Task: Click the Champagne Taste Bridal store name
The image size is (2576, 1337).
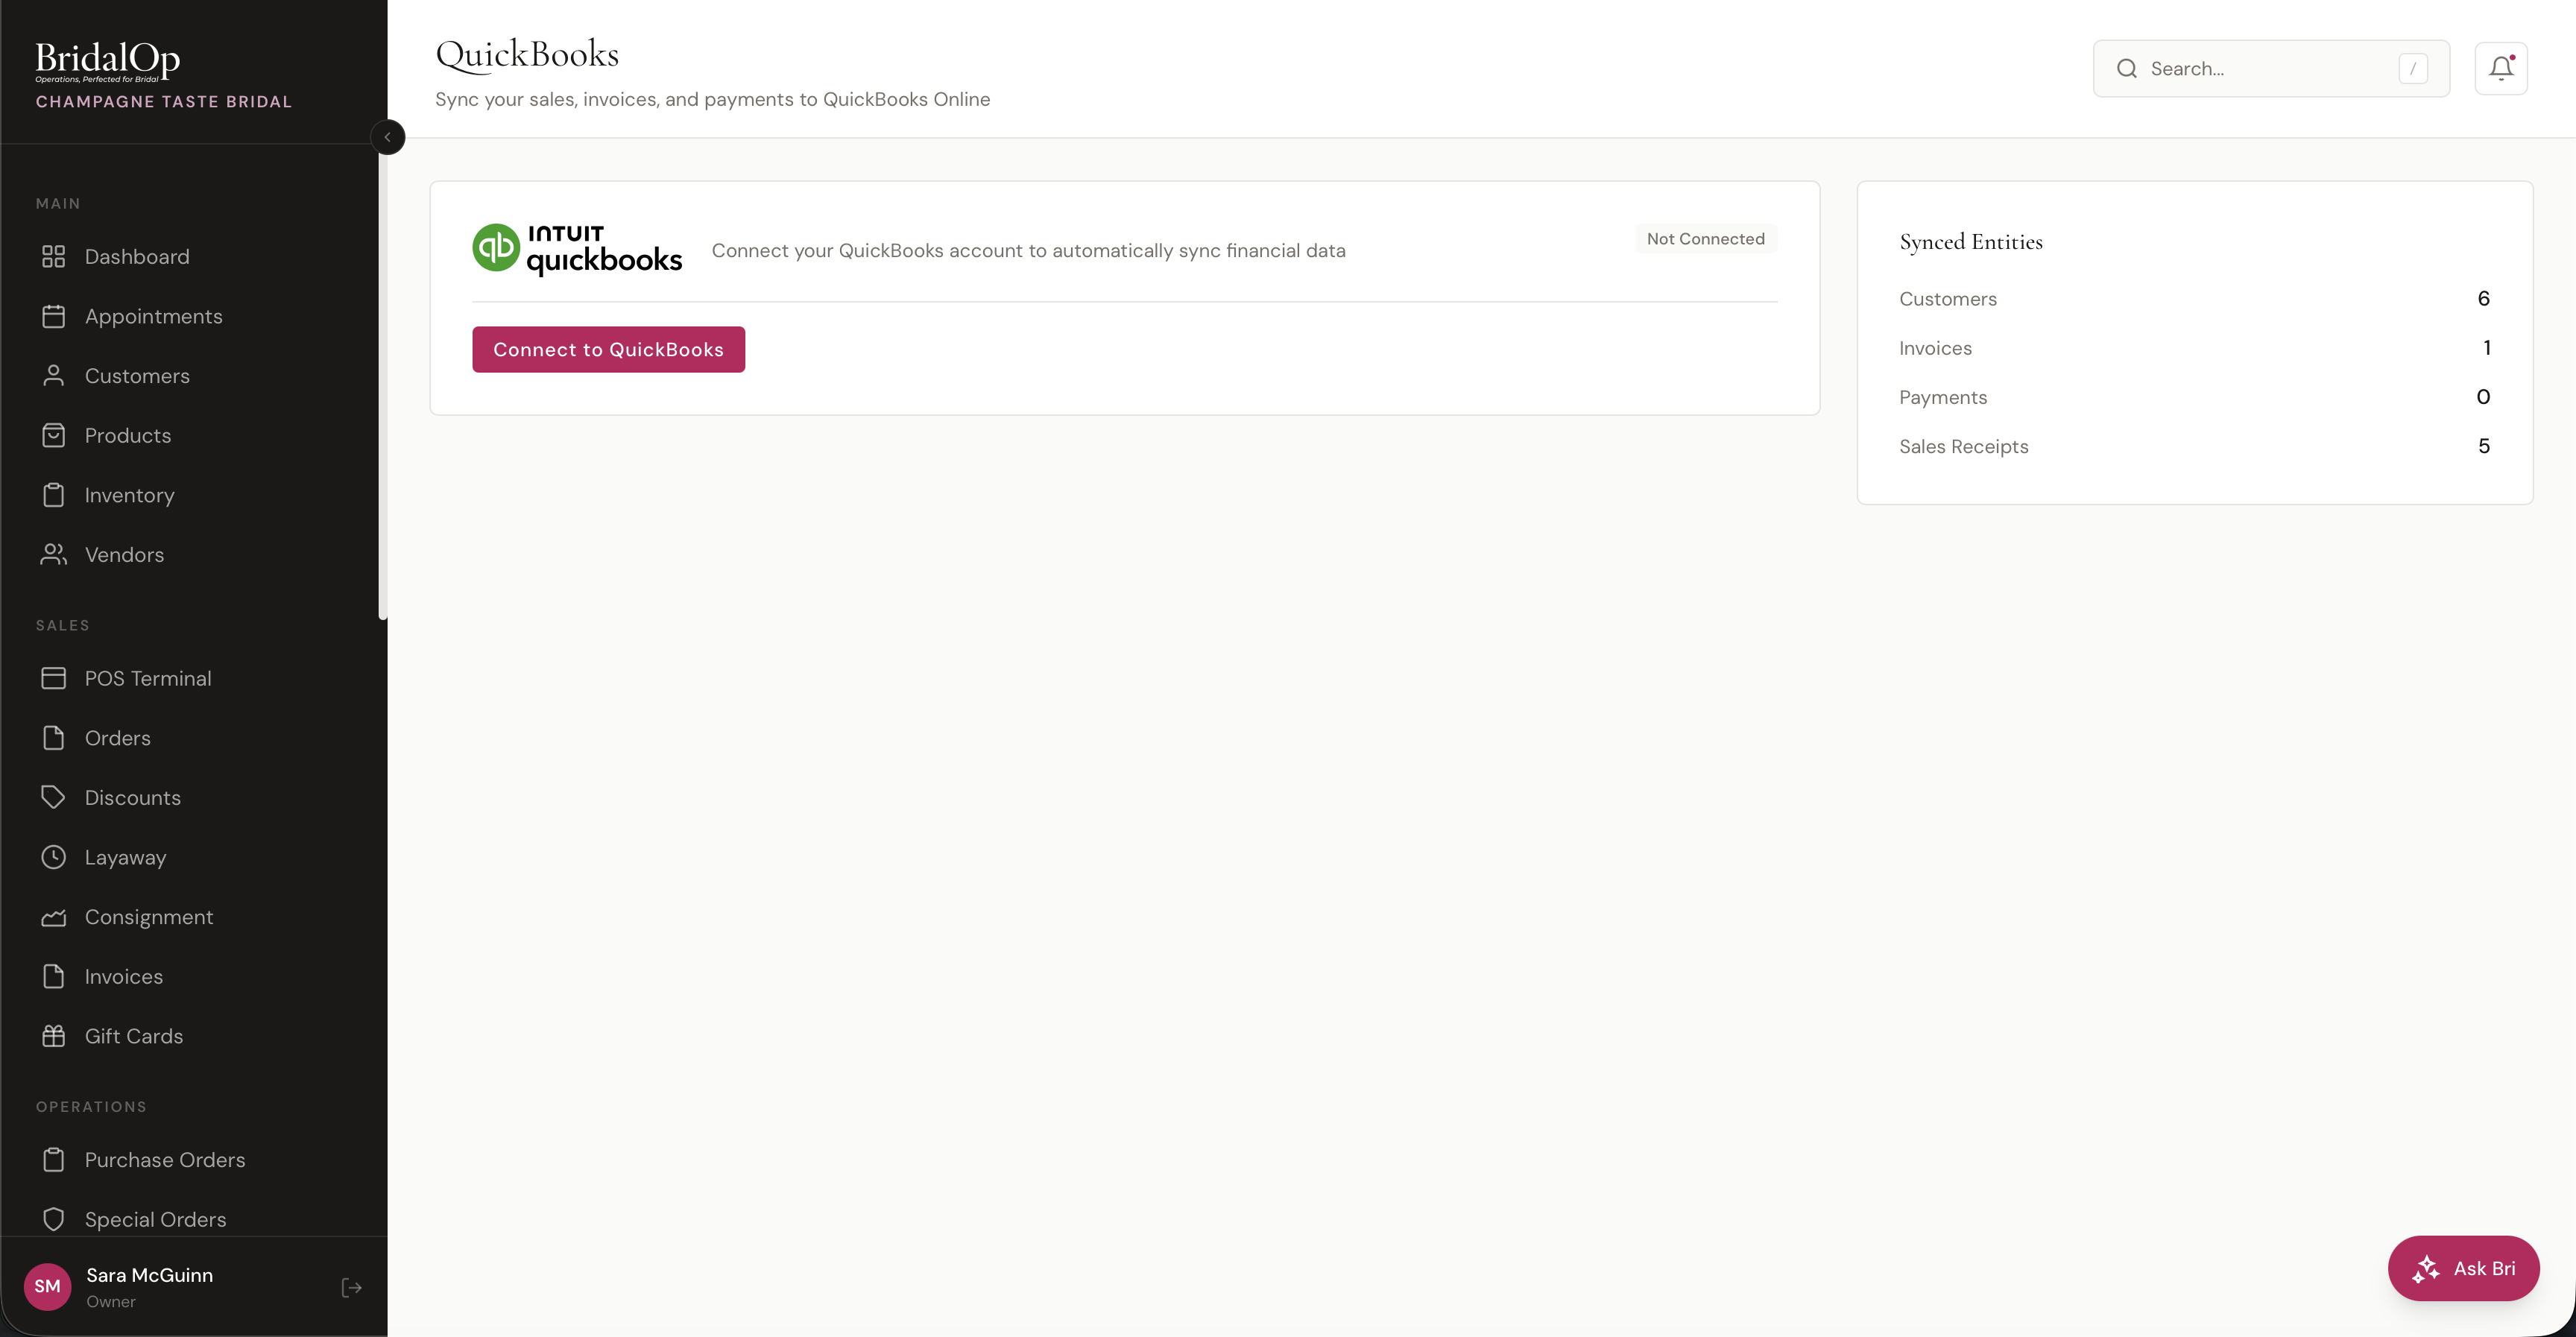Action: [164, 102]
